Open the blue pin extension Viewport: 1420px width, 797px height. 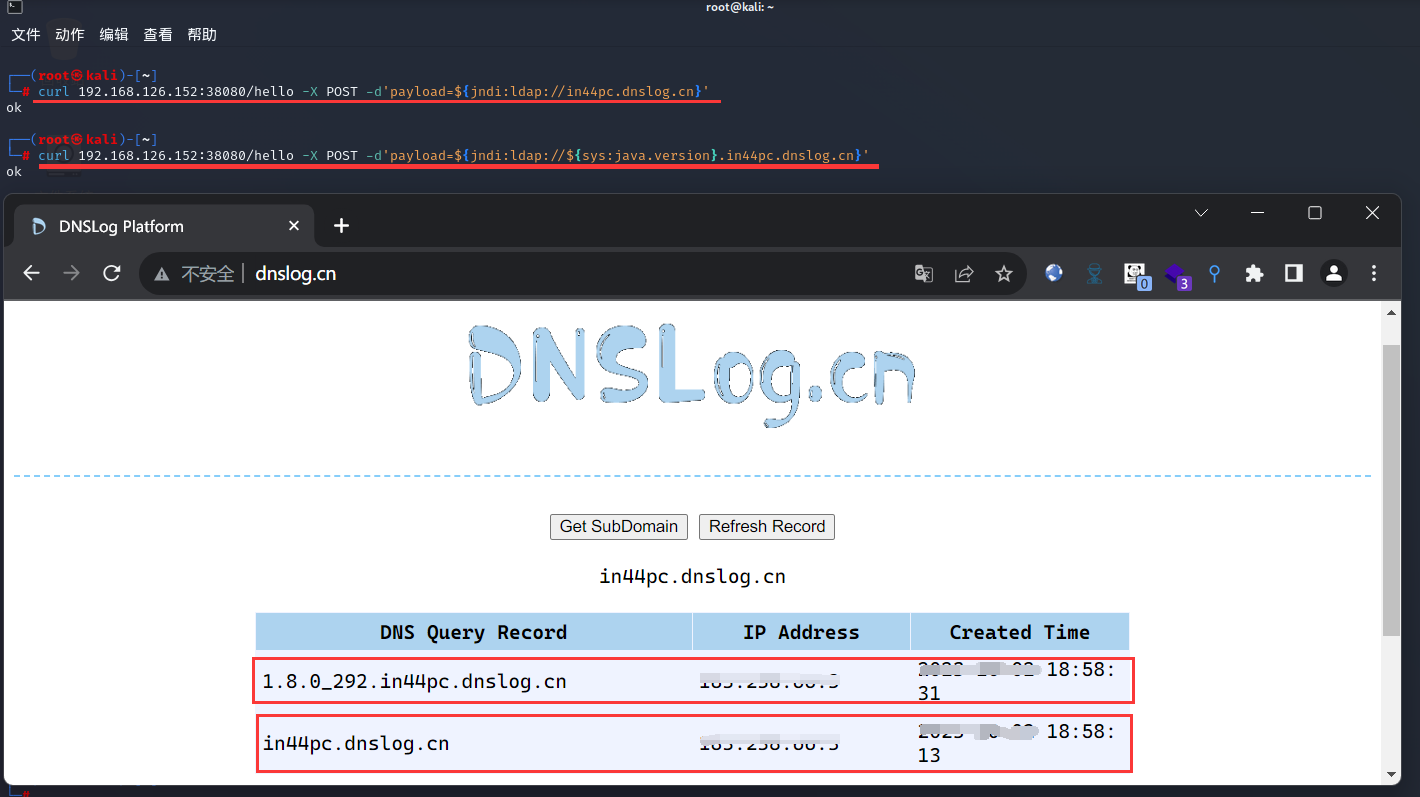click(x=1214, y=273)
